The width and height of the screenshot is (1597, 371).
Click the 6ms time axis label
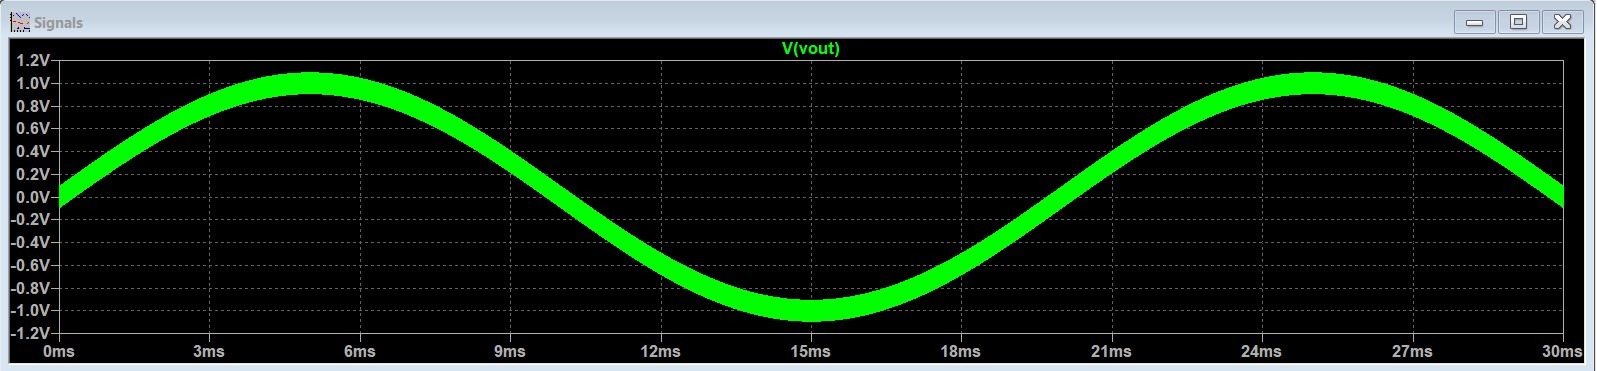(360, 351)
